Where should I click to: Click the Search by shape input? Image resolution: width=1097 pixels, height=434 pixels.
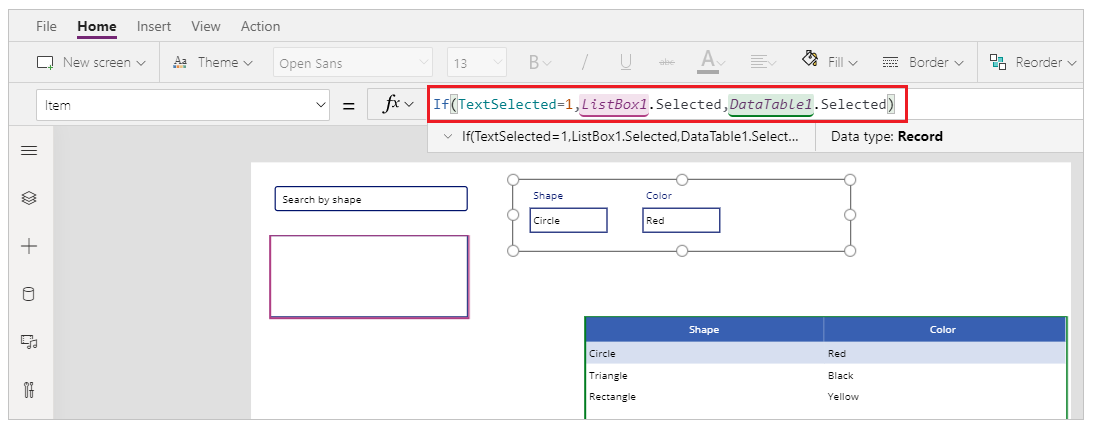click(371, 199)
